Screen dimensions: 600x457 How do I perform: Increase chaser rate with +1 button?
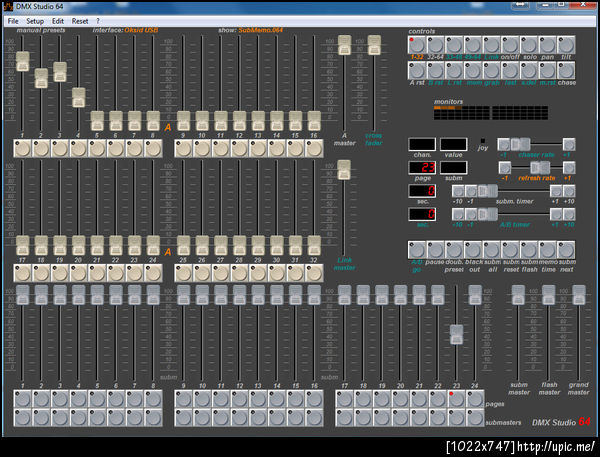coord(568,144)
